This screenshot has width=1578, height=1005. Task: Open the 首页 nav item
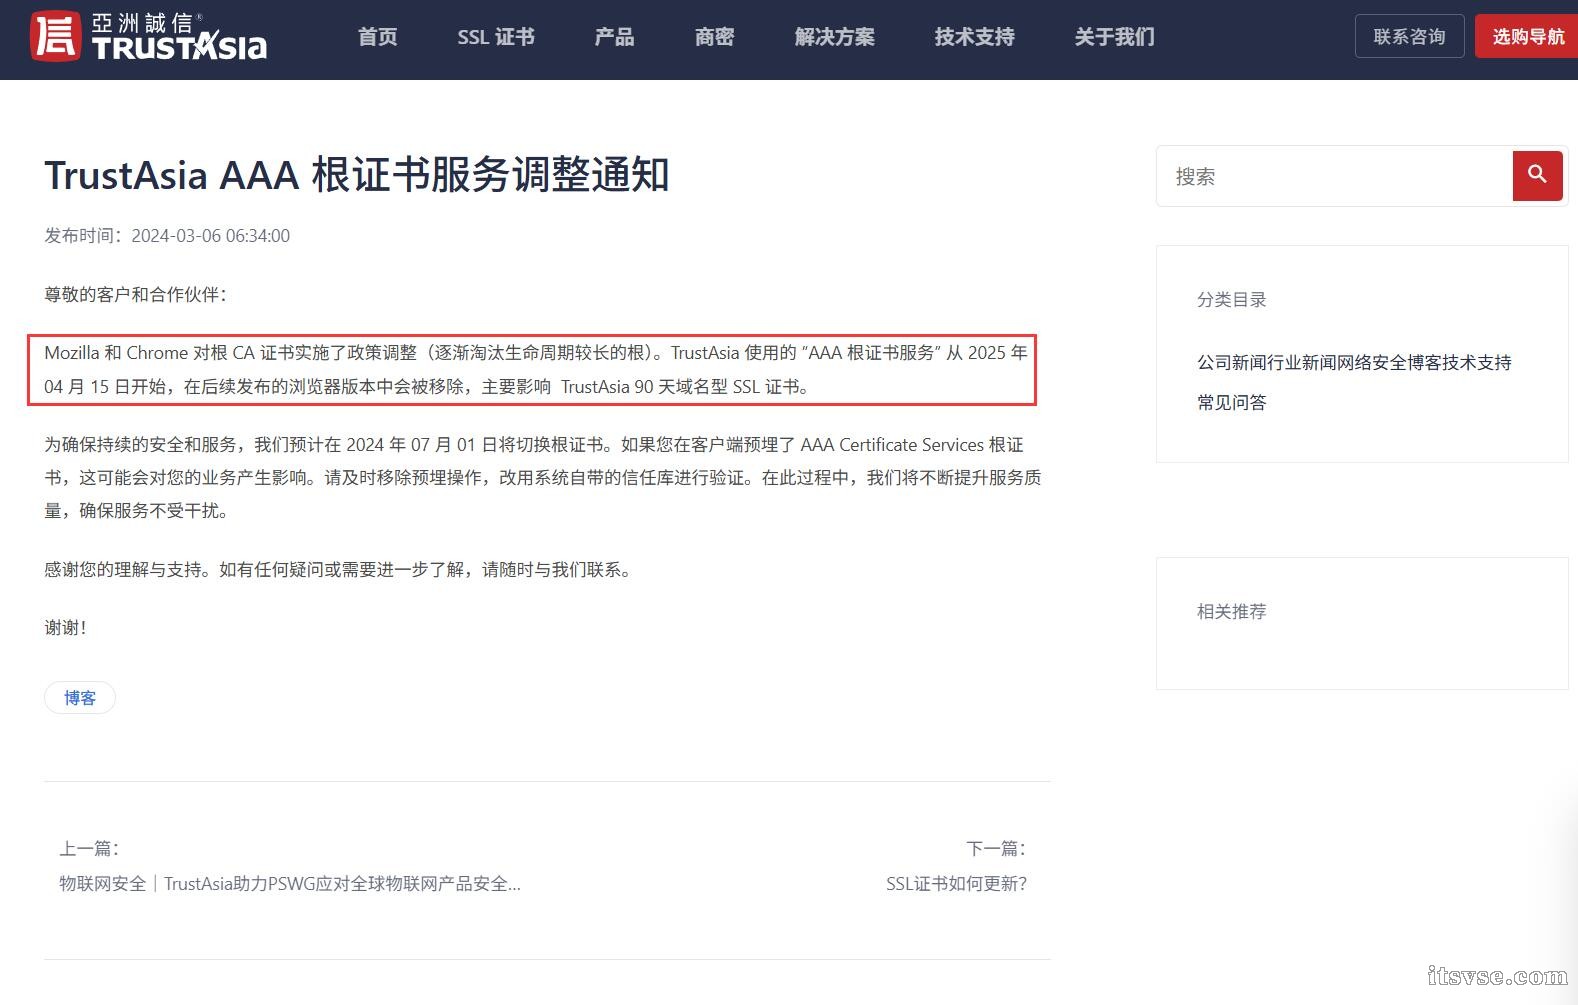(377, 37)
